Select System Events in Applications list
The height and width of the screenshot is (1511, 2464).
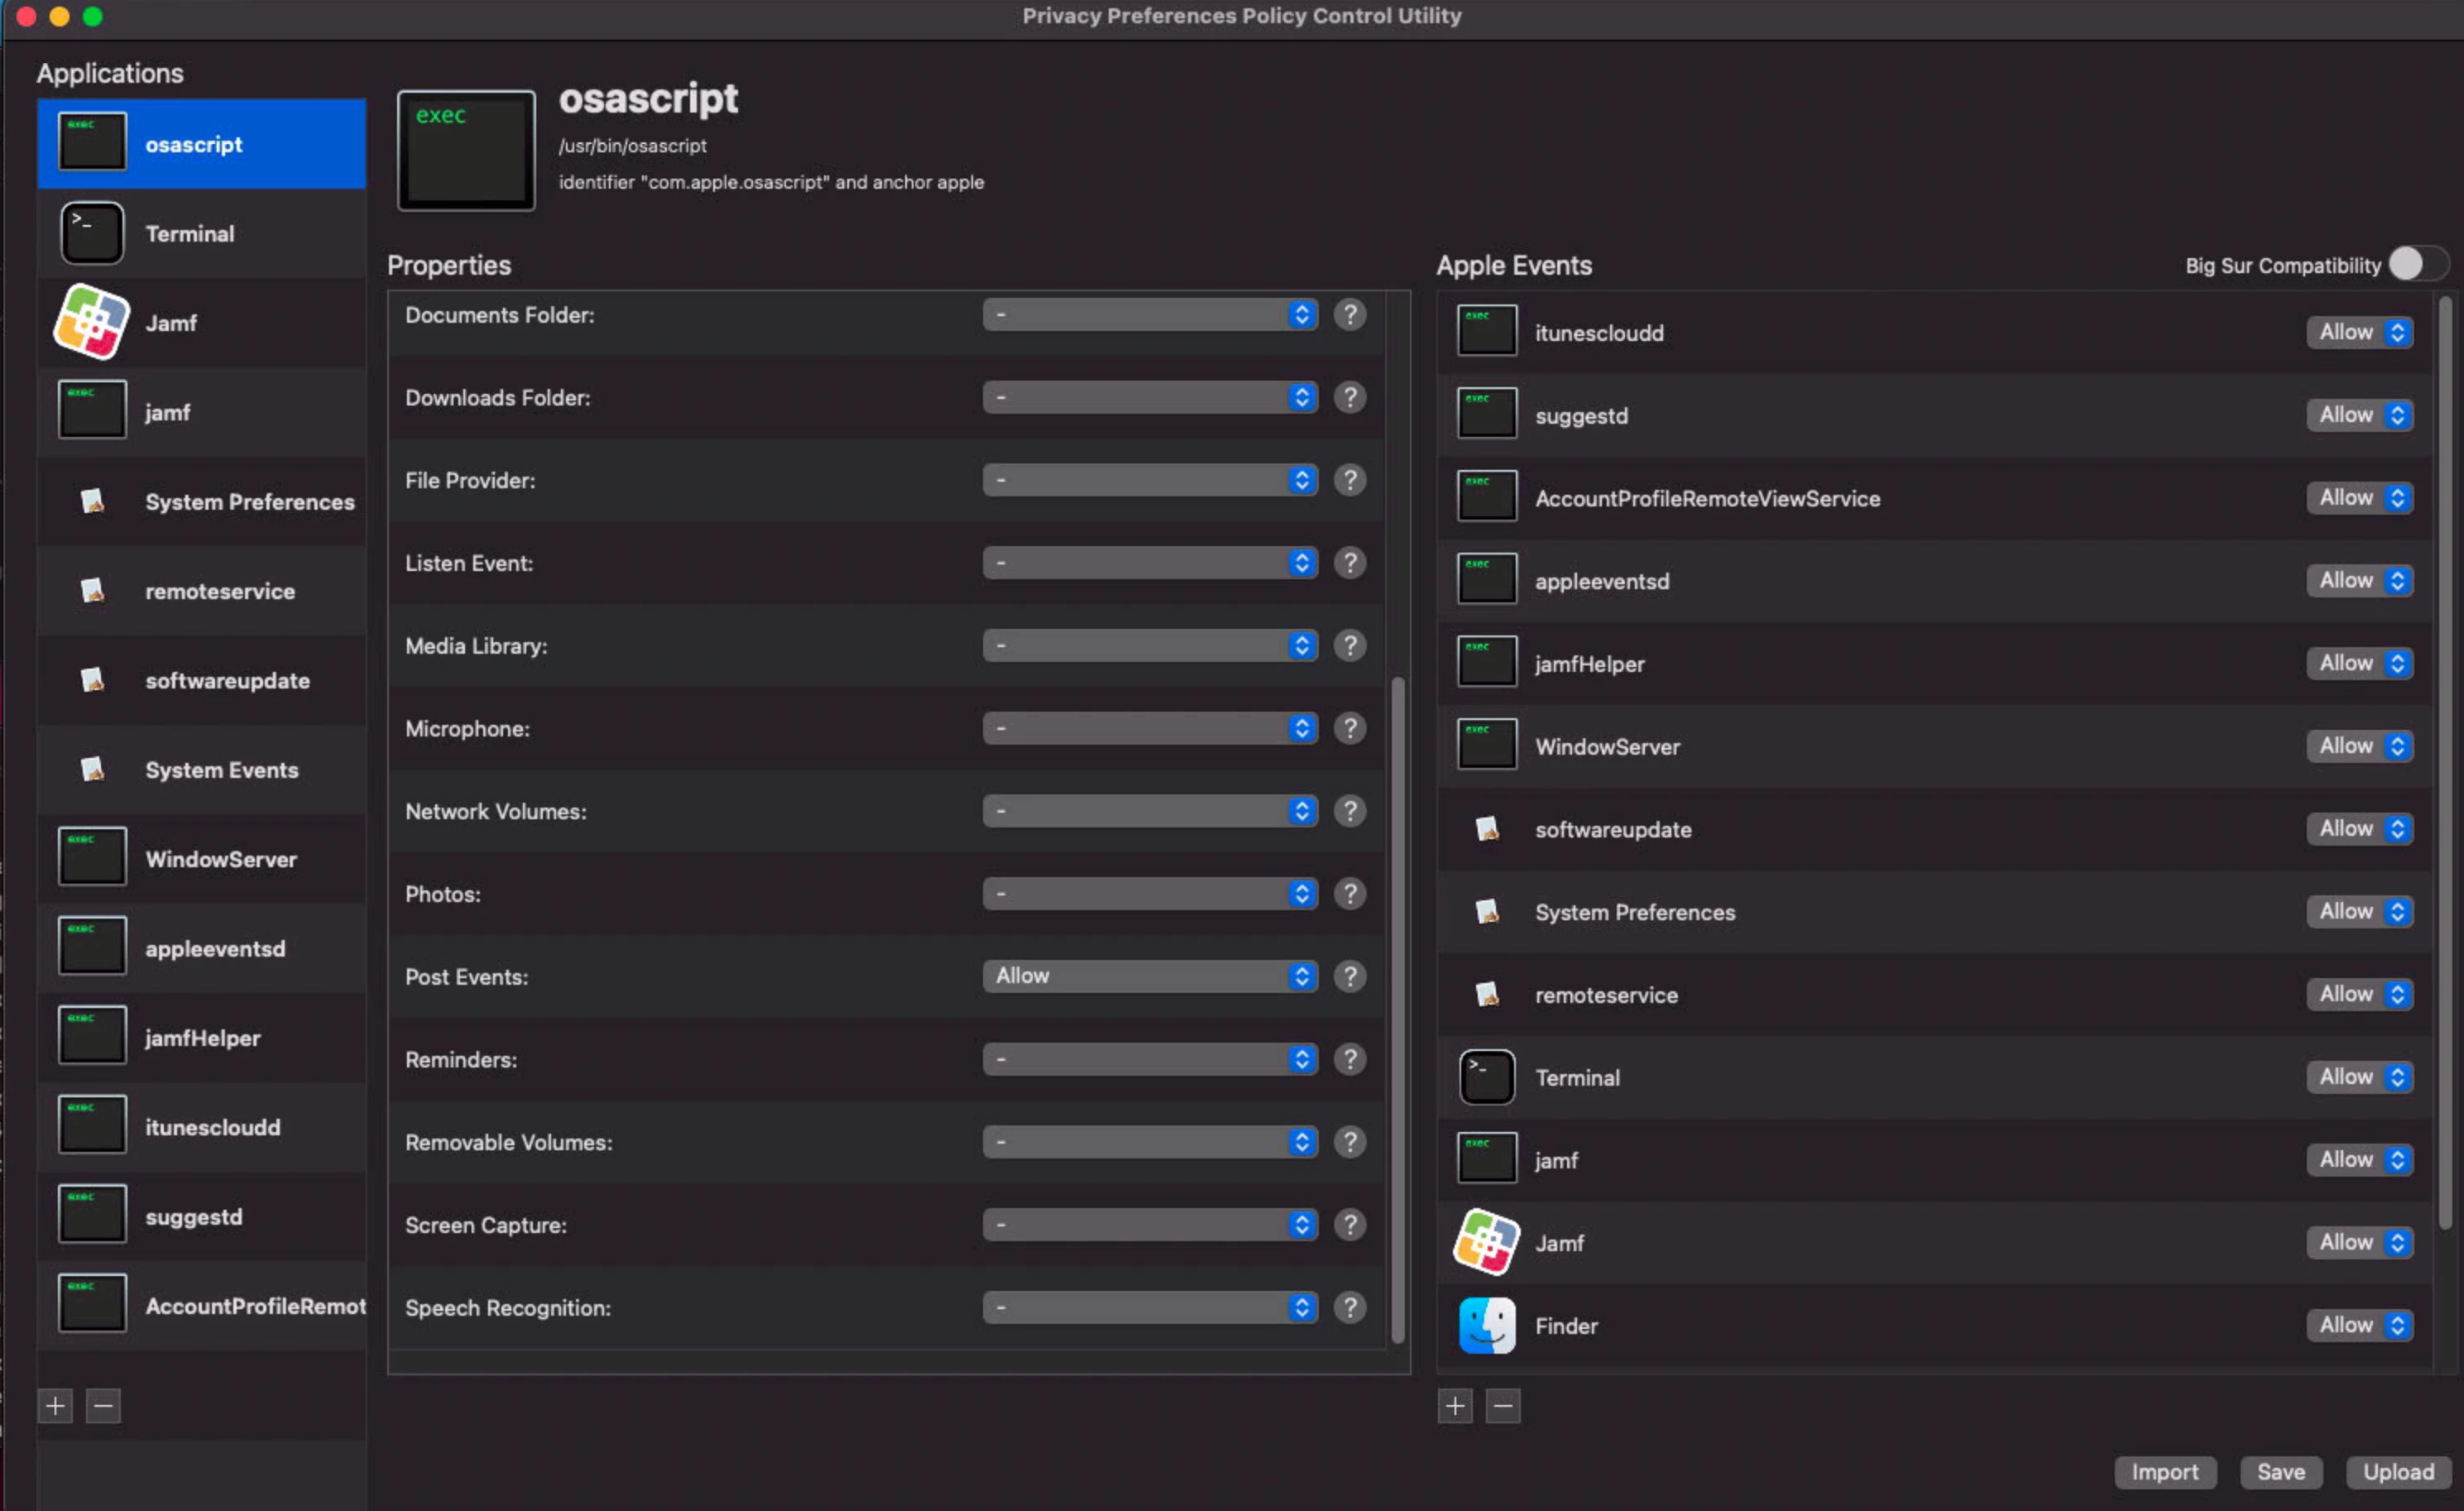click(221, 770)
